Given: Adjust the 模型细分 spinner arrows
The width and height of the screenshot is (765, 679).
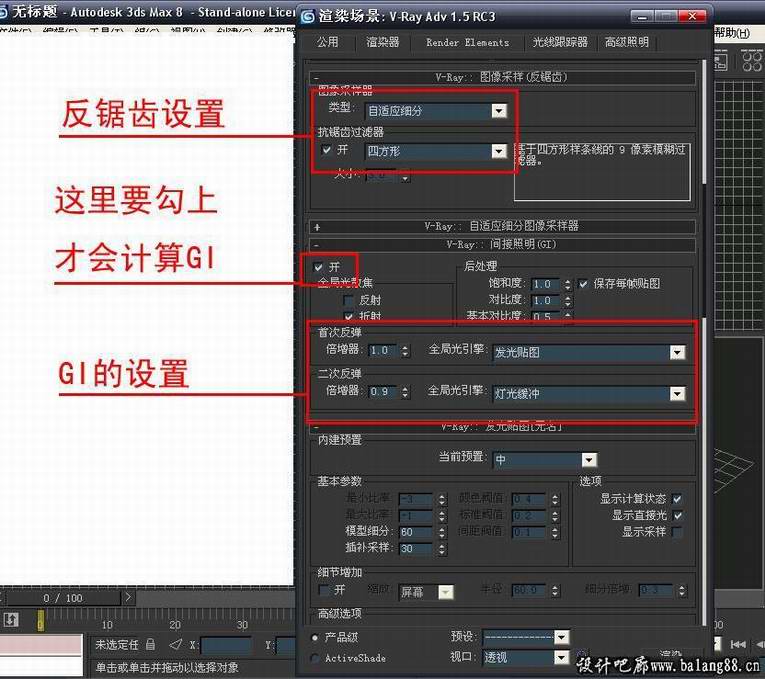Looking at the screenshot, I should click(442, 532).
